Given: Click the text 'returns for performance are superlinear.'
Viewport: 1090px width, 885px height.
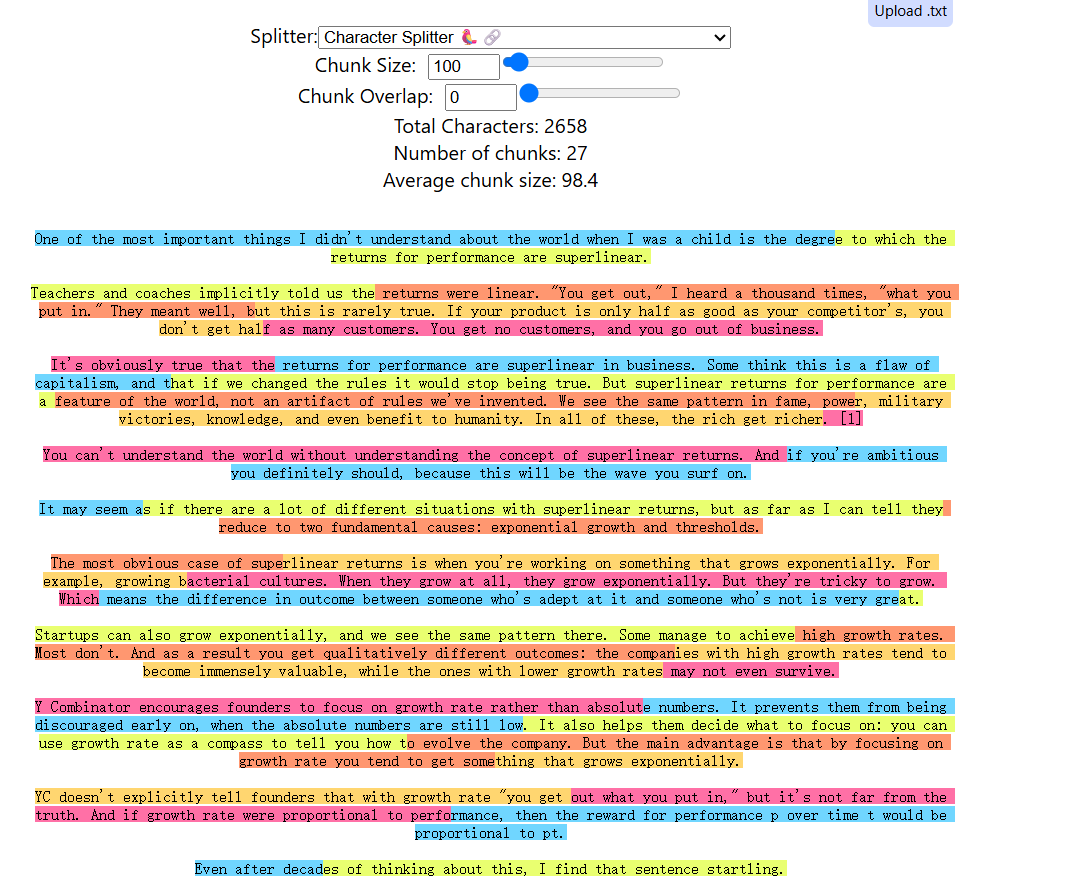Looking at the screenshot, I should coord(489,257).
